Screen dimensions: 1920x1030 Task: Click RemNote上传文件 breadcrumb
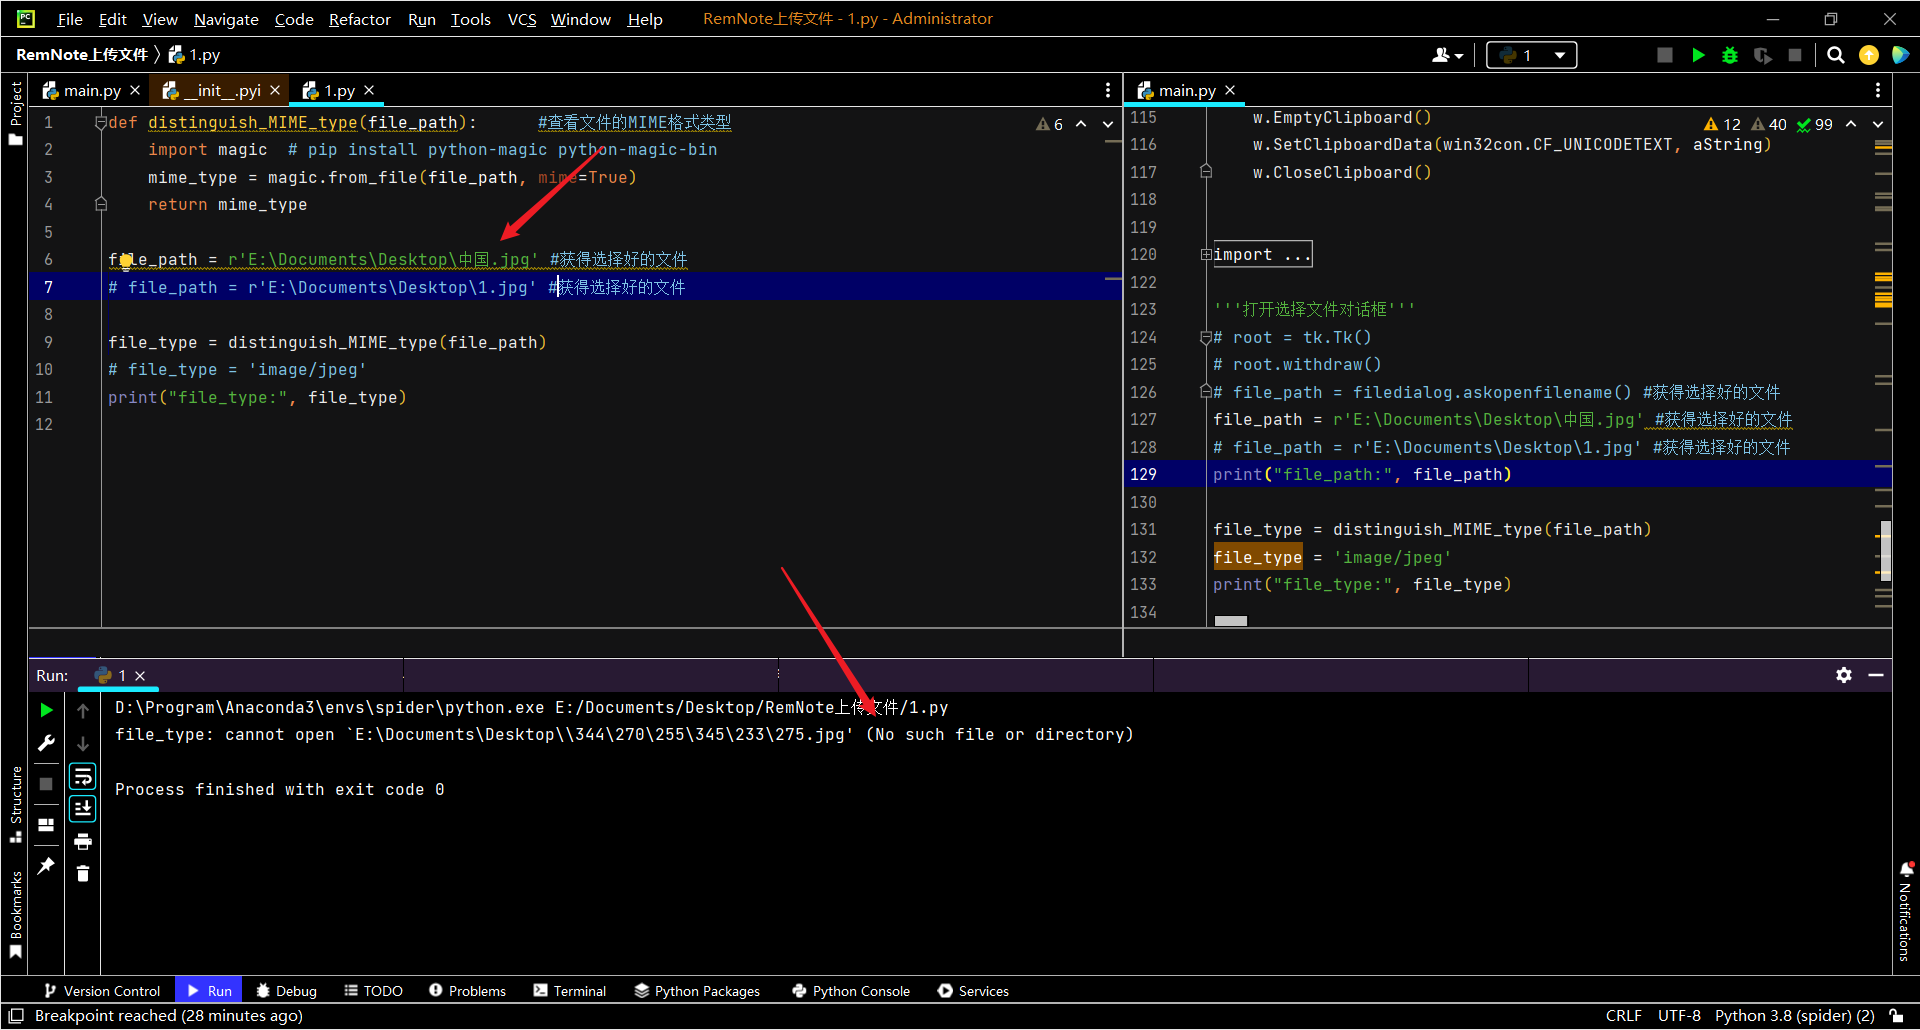click(81, 55)
